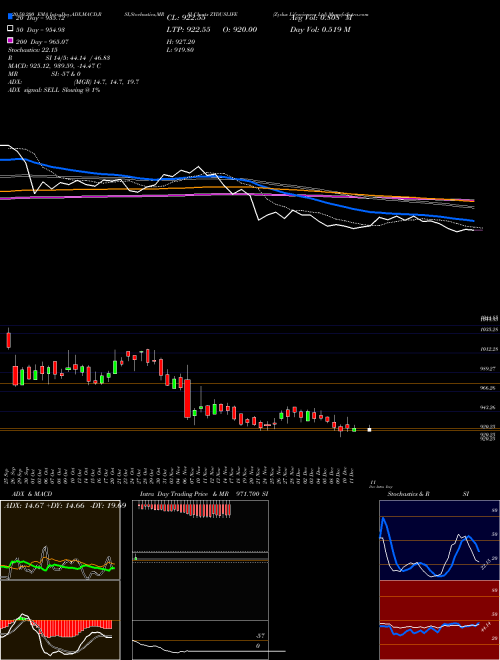This screenshot has height=660, width=500.
Task: Click the 'Intra Day Trading Price & MR' title
Action: [184, 494]
